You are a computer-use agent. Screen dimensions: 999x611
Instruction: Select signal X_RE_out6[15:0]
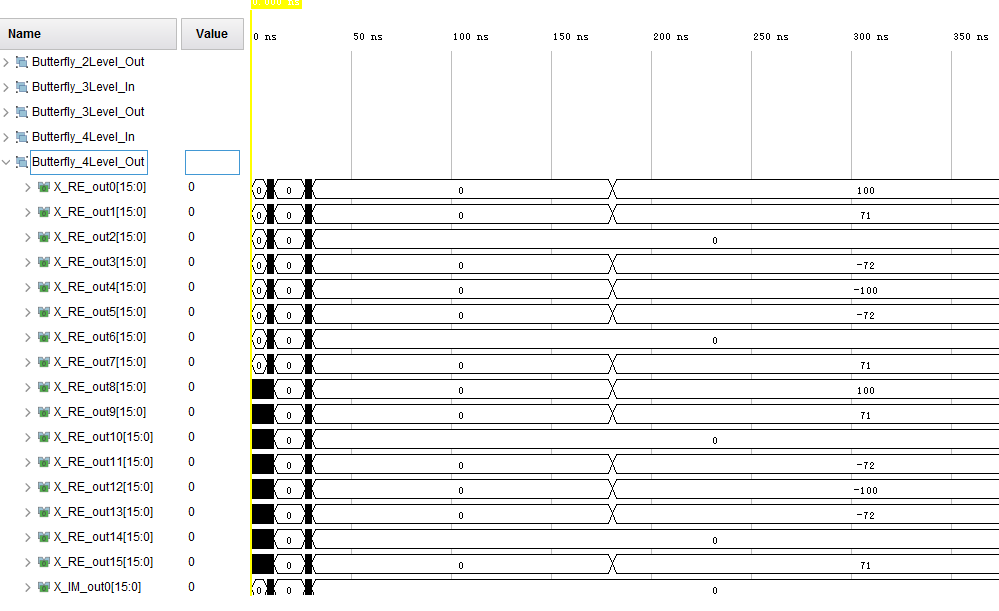pyautogui.click(x=99, y=337)
